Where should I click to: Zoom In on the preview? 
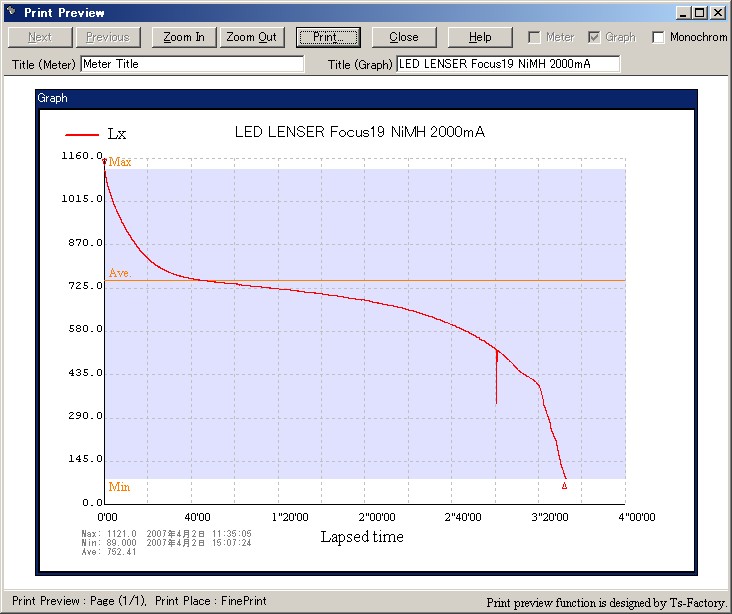click(184, 37)
